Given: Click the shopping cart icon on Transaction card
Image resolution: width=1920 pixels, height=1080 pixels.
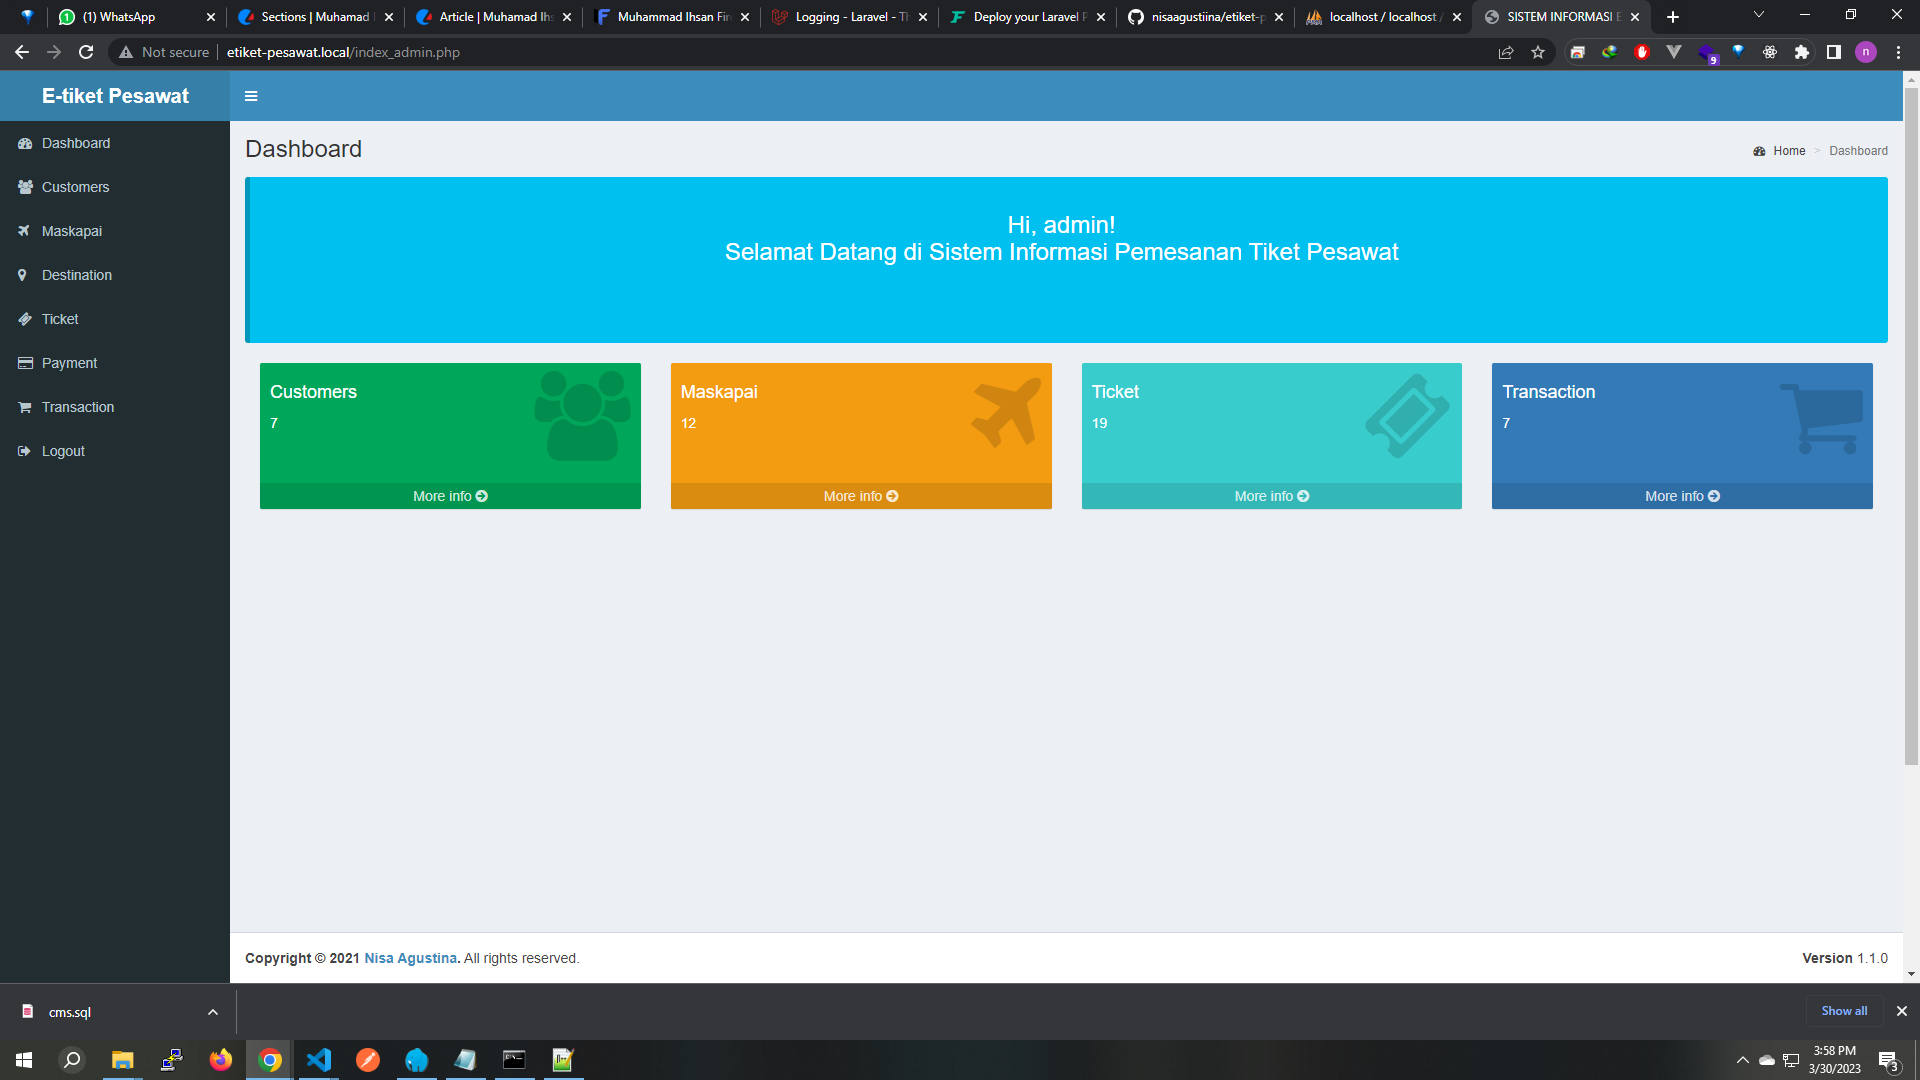Looking at the screenshot, I should click(x=1821, y=418).
